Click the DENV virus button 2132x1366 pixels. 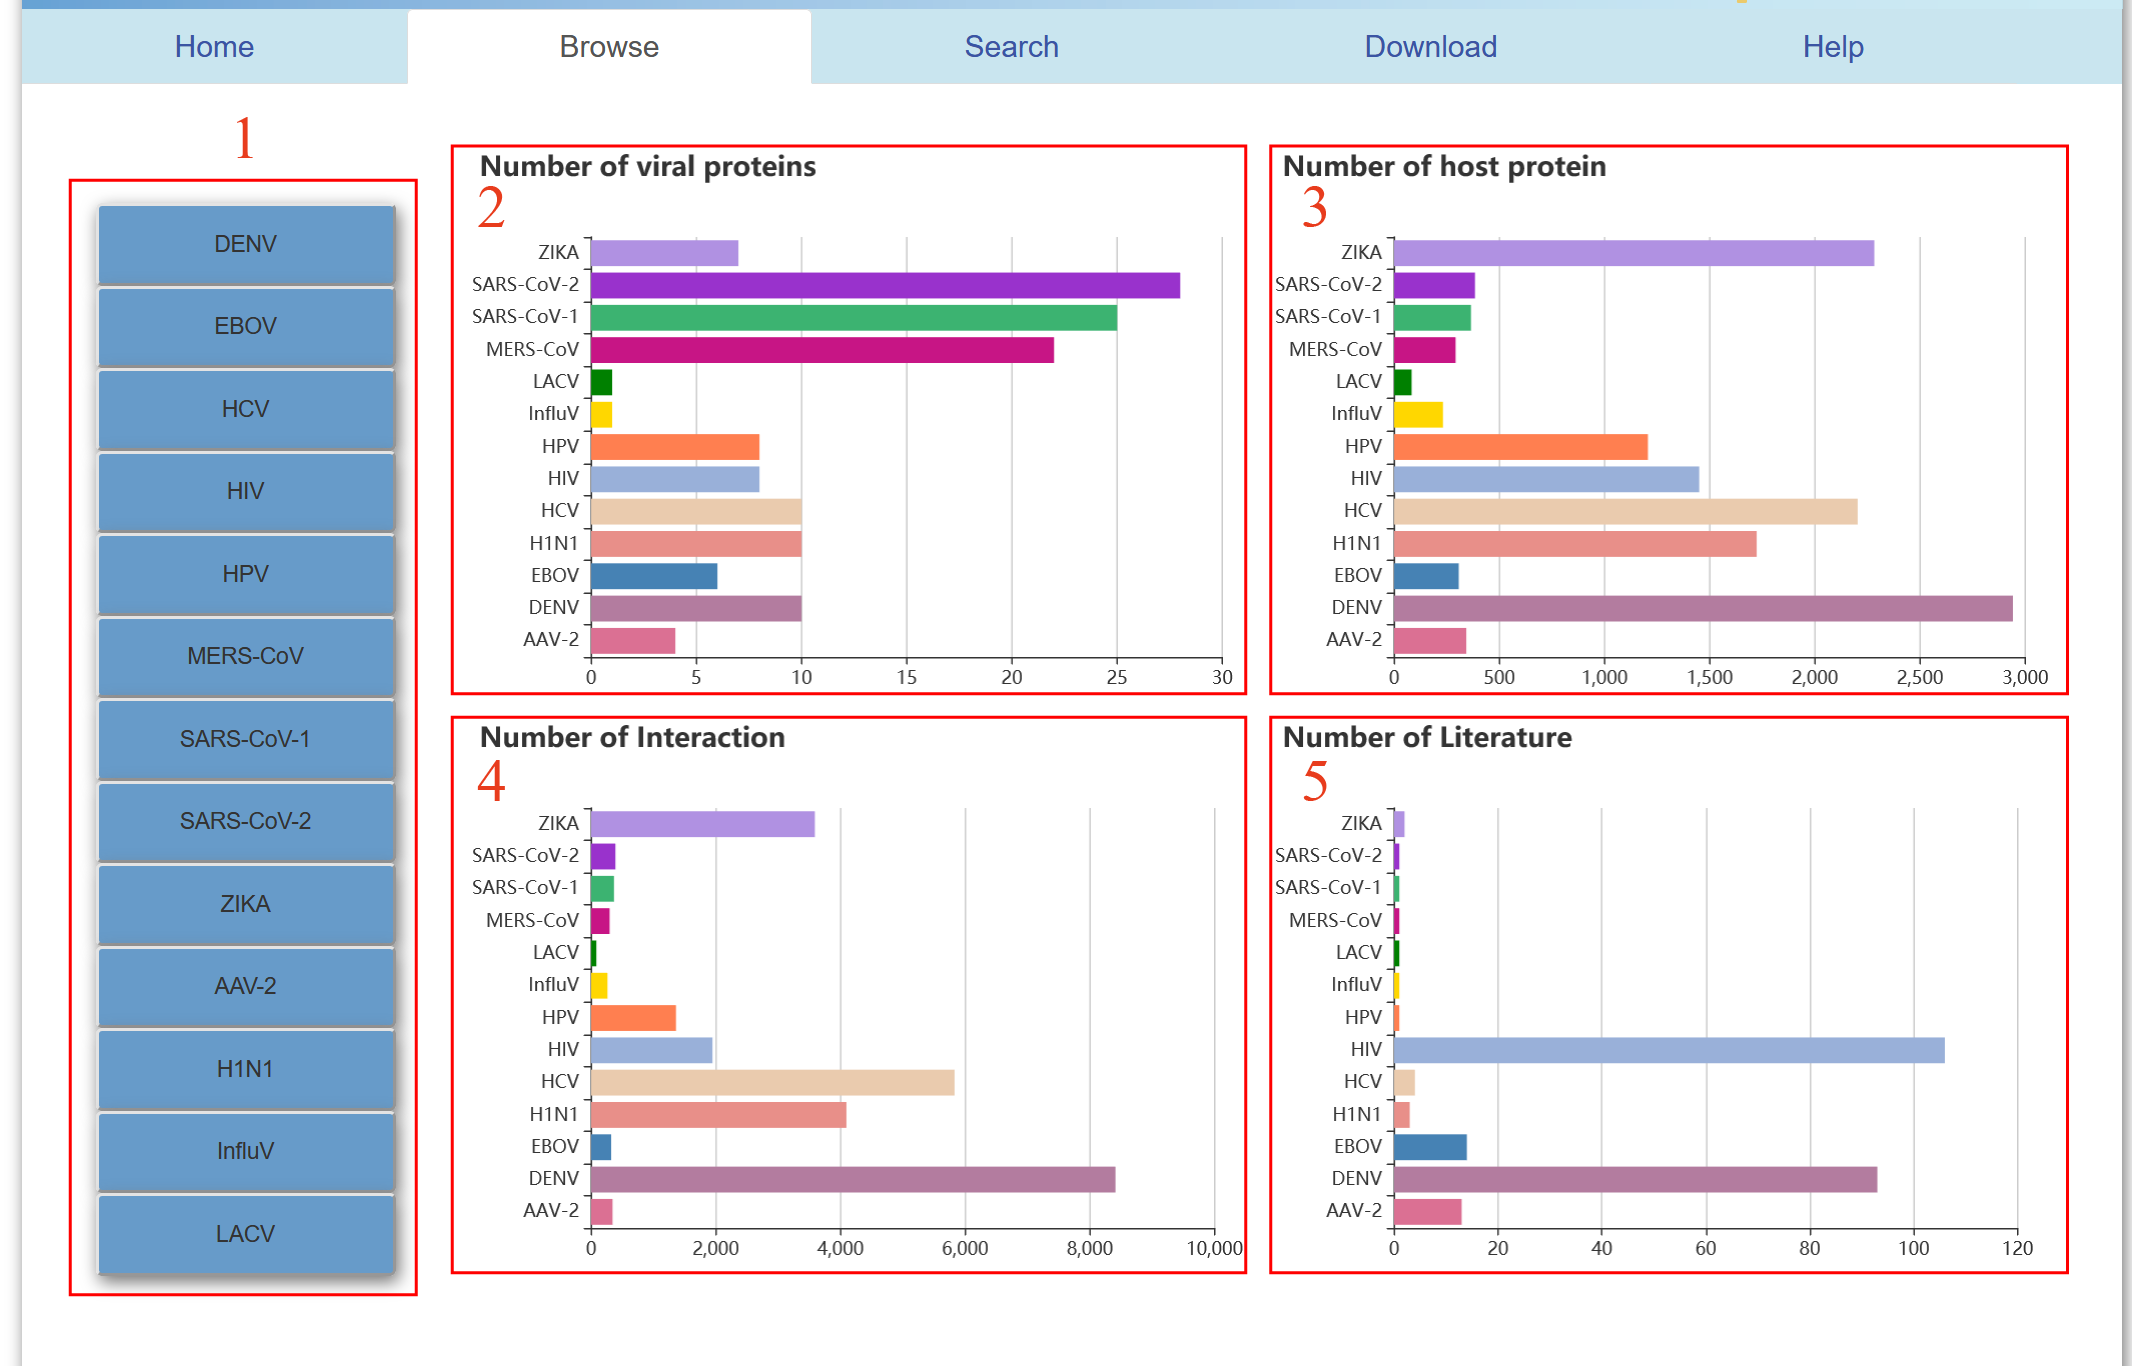pyautogui.click(x=246, y=244)
